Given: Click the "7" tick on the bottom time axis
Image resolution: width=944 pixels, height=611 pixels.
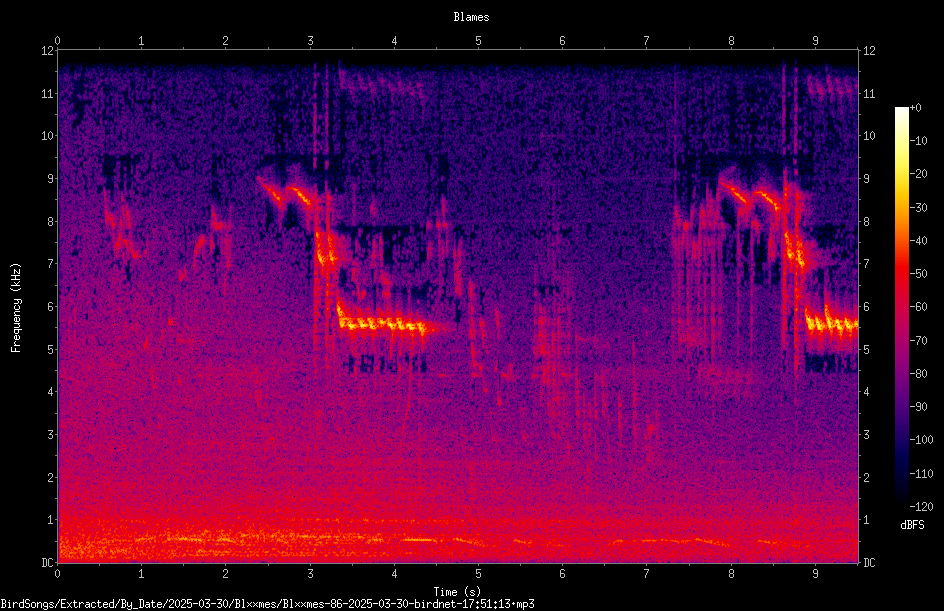Looking at the screenshot, I should tap(647, 574).
